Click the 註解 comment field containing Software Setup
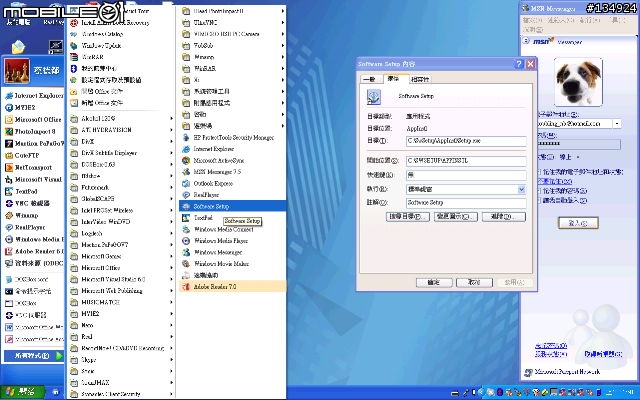Screen dimensions: 640x400 click(x=466, y=202)
